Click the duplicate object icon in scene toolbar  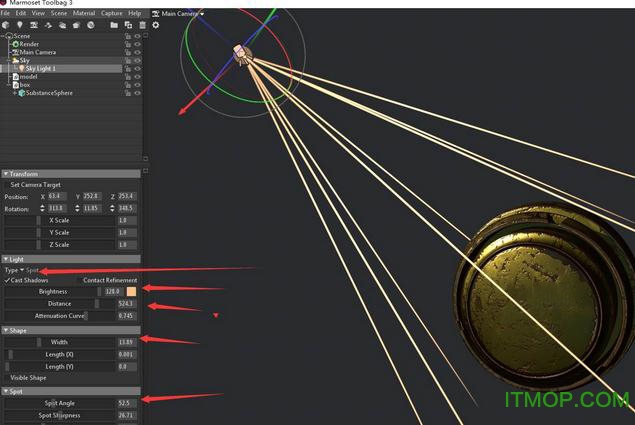pos(128,25)
